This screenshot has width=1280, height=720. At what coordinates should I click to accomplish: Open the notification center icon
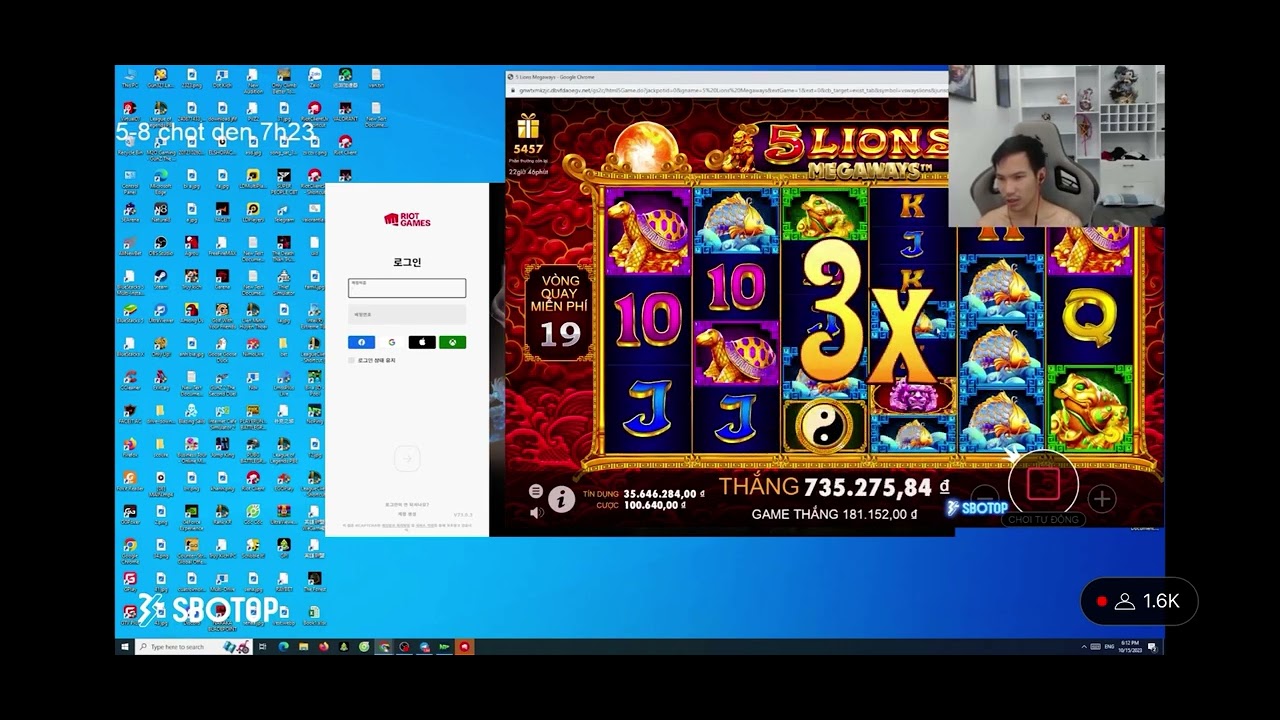[x=1153, y=647]
